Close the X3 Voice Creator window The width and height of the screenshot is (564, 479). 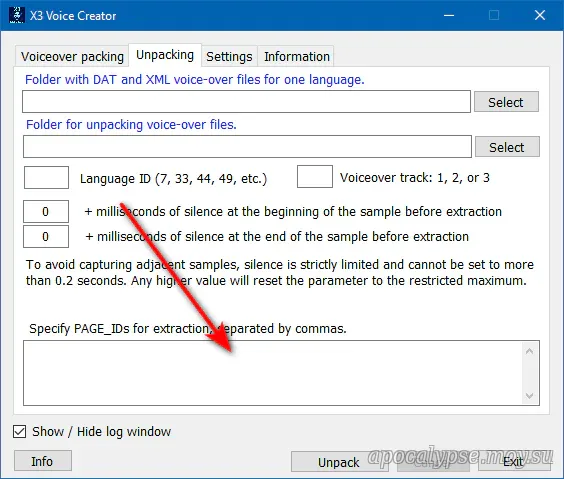click(x=540, y=15)
